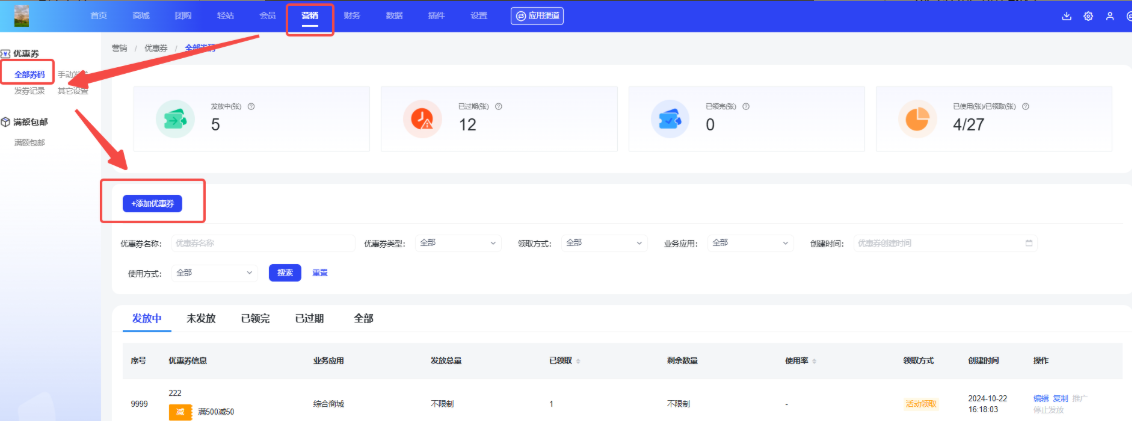
Task: Click the 已领取 column sort icon
Action: coord(578,360)
